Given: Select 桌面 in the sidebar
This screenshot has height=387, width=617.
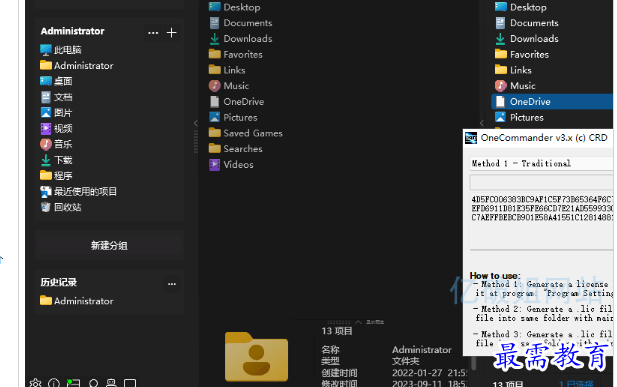Looking at the screenshot, I should pyautogui.click(x=56, y=81).
